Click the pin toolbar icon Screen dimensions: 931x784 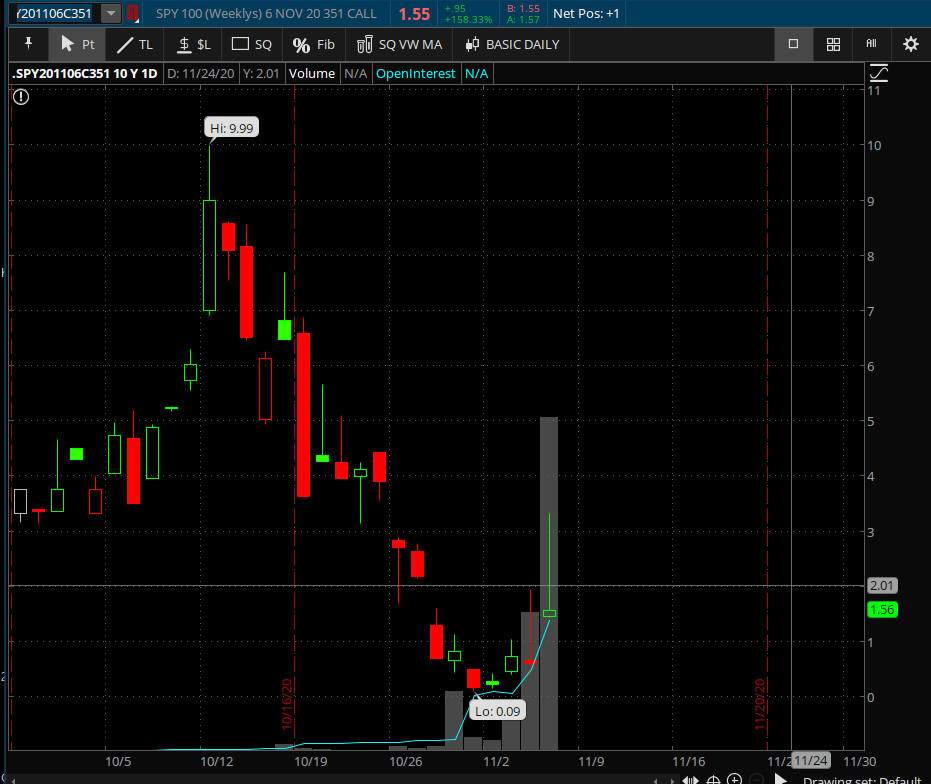(x=28, y=44)
